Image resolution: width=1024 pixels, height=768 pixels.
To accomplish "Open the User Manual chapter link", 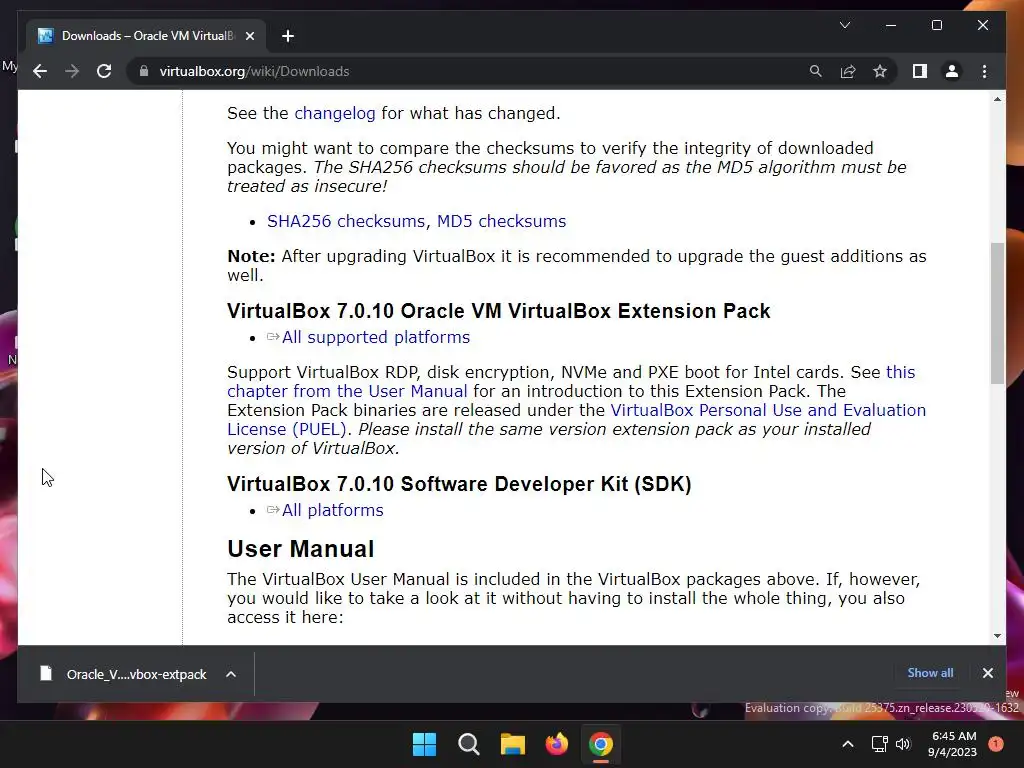I will (x=571, y=381).
